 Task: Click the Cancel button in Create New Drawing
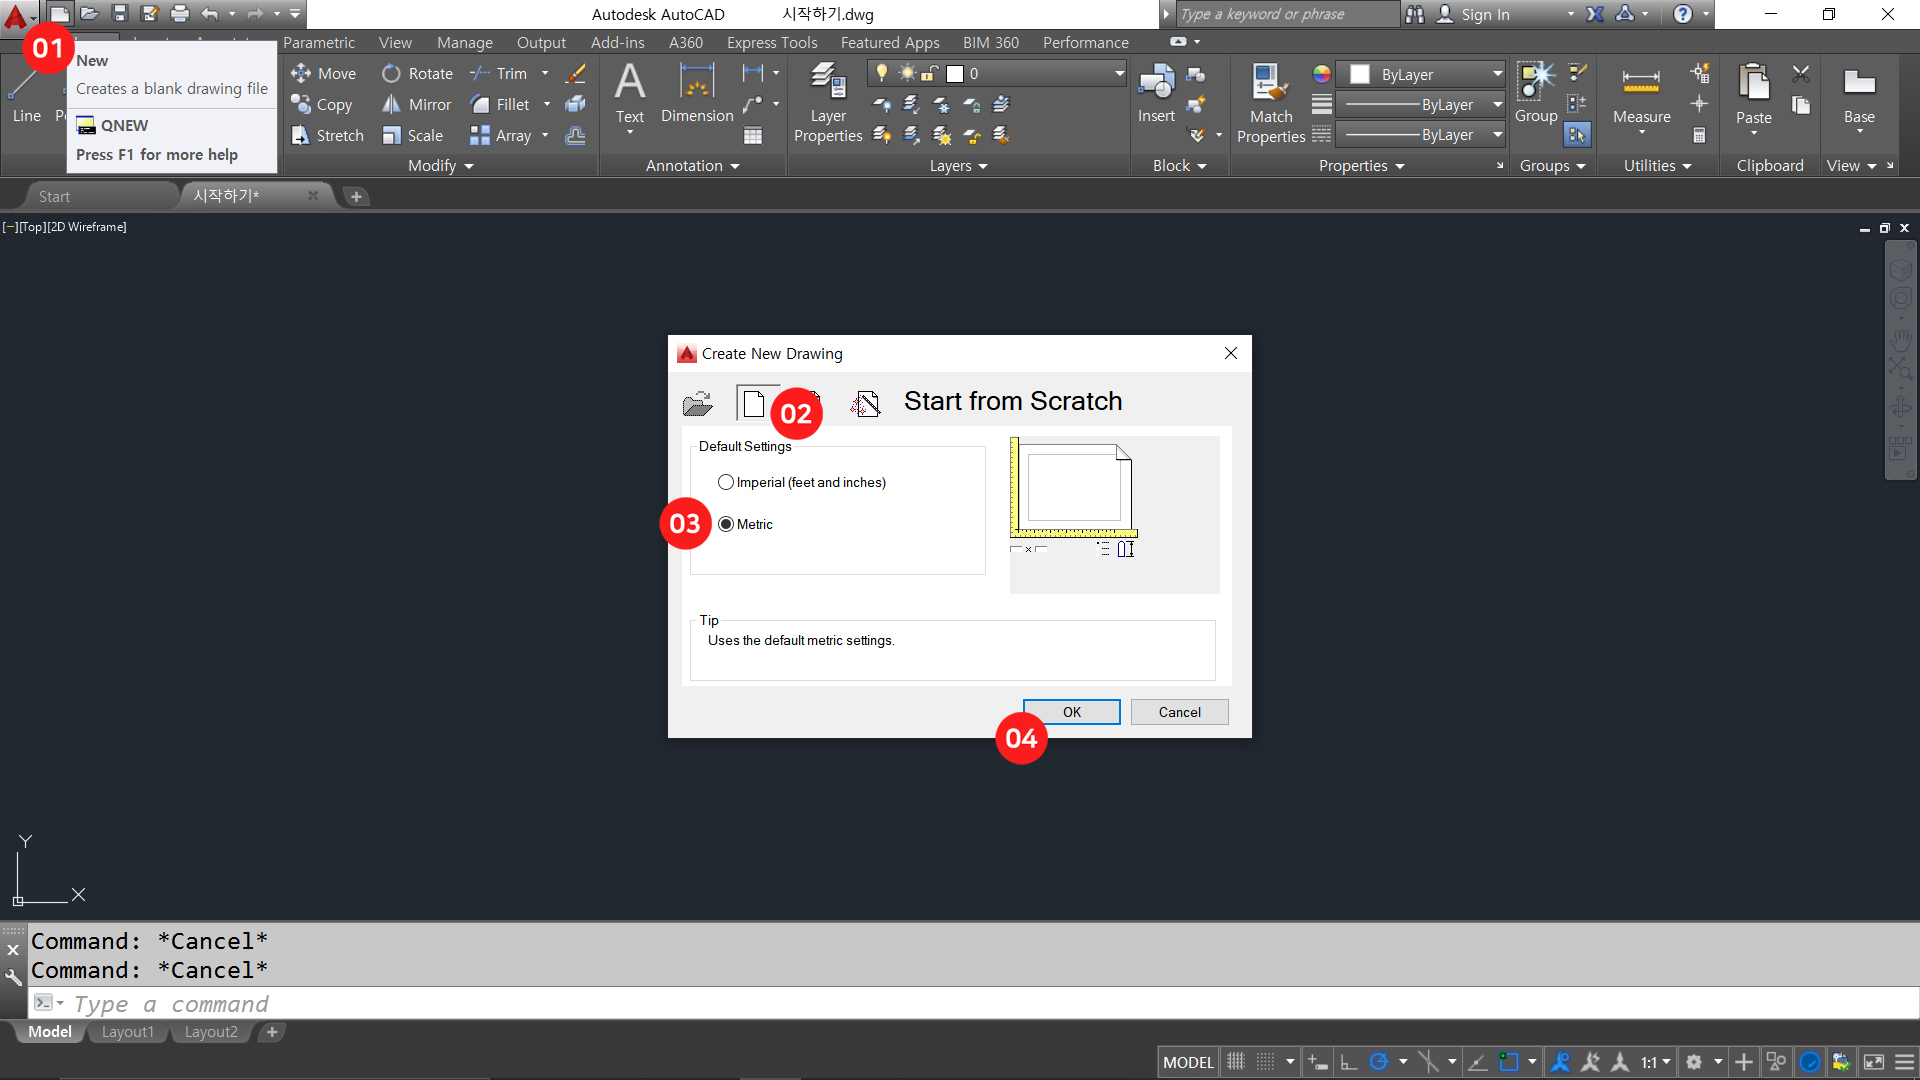[x=1180, y=712]
